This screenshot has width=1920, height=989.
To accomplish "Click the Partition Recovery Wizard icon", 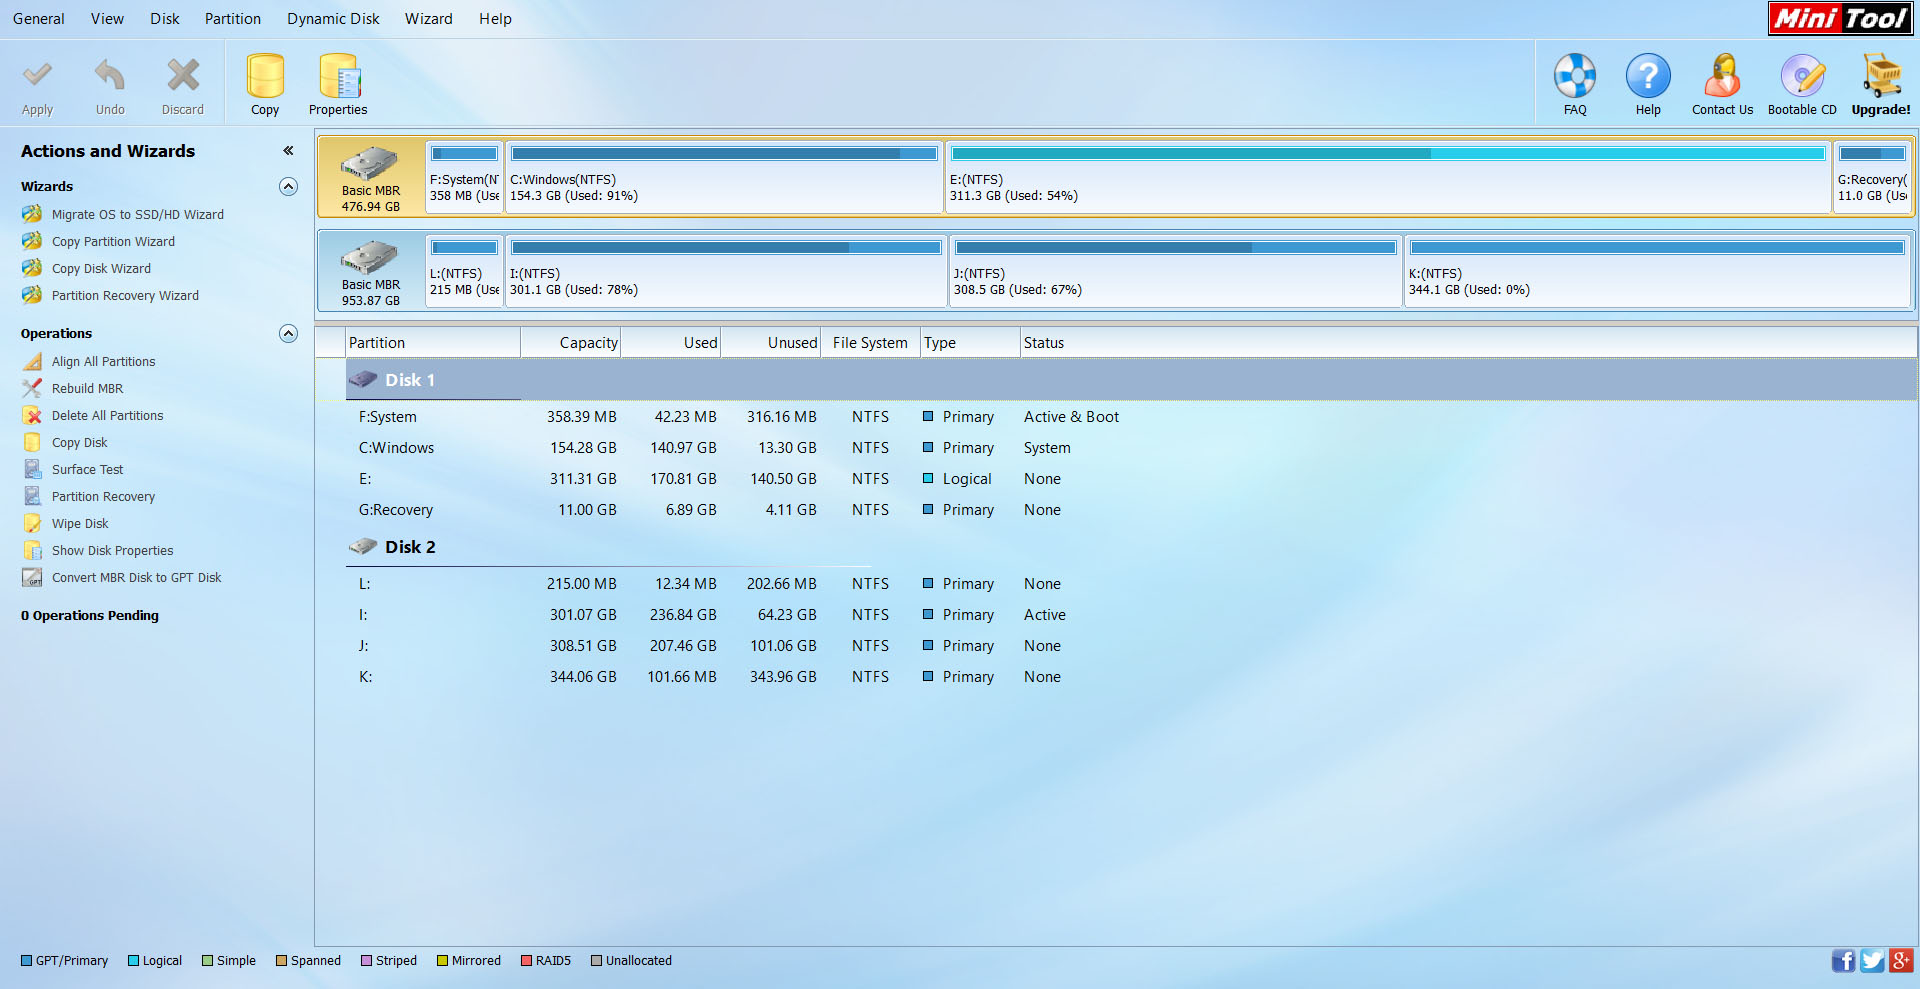I will tap(32, 295).
